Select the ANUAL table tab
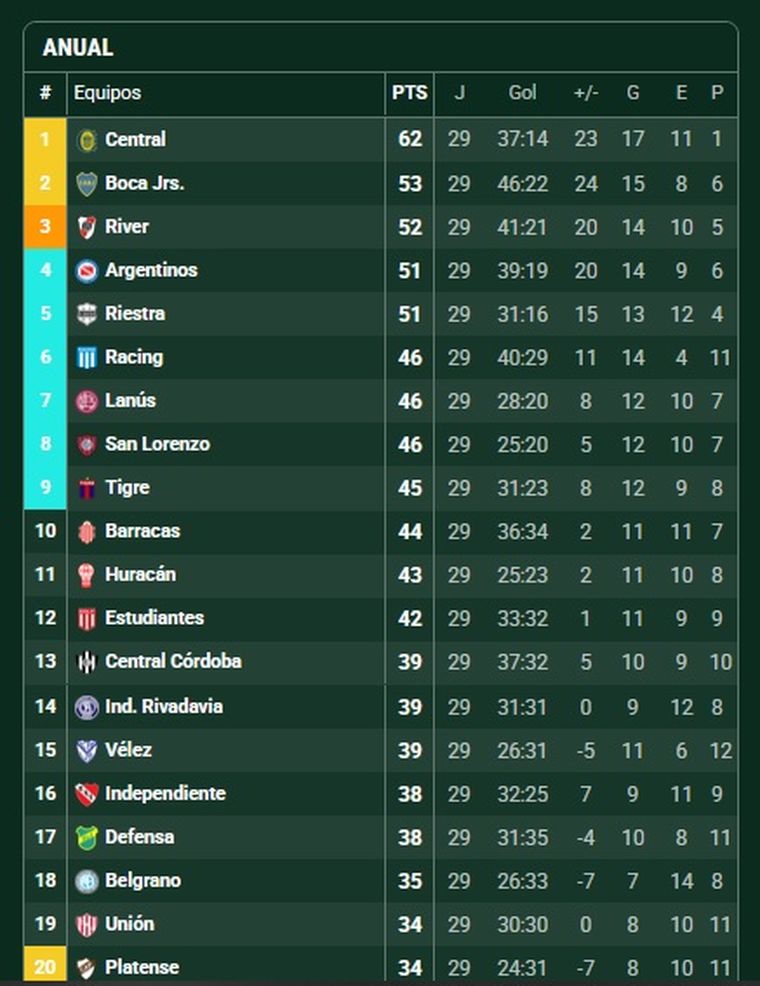The height and width of the screenshot is (986, 760). point(78,47)
